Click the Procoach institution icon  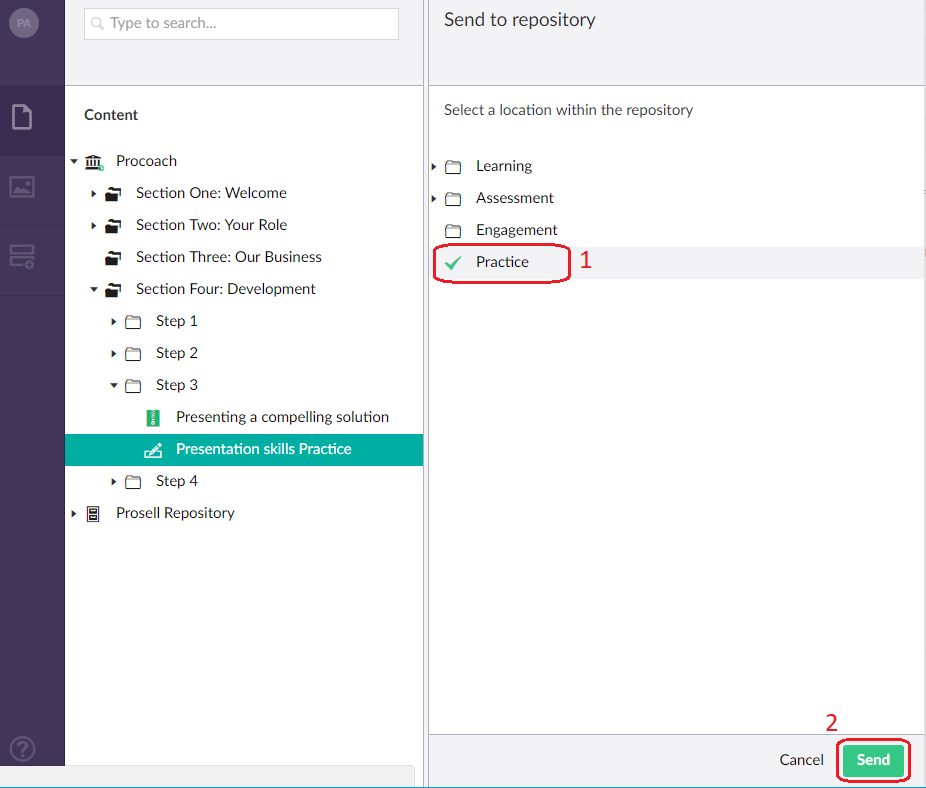[93, 160]
